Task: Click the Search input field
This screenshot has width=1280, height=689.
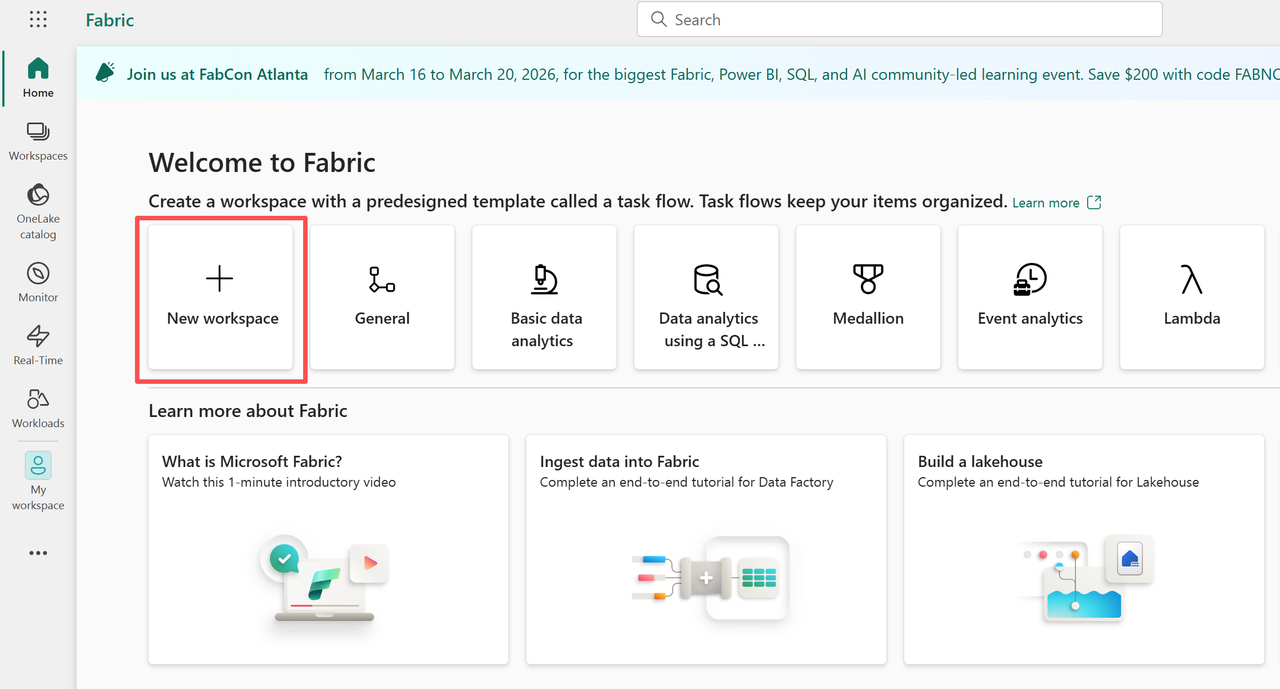Action: point(900,20)
